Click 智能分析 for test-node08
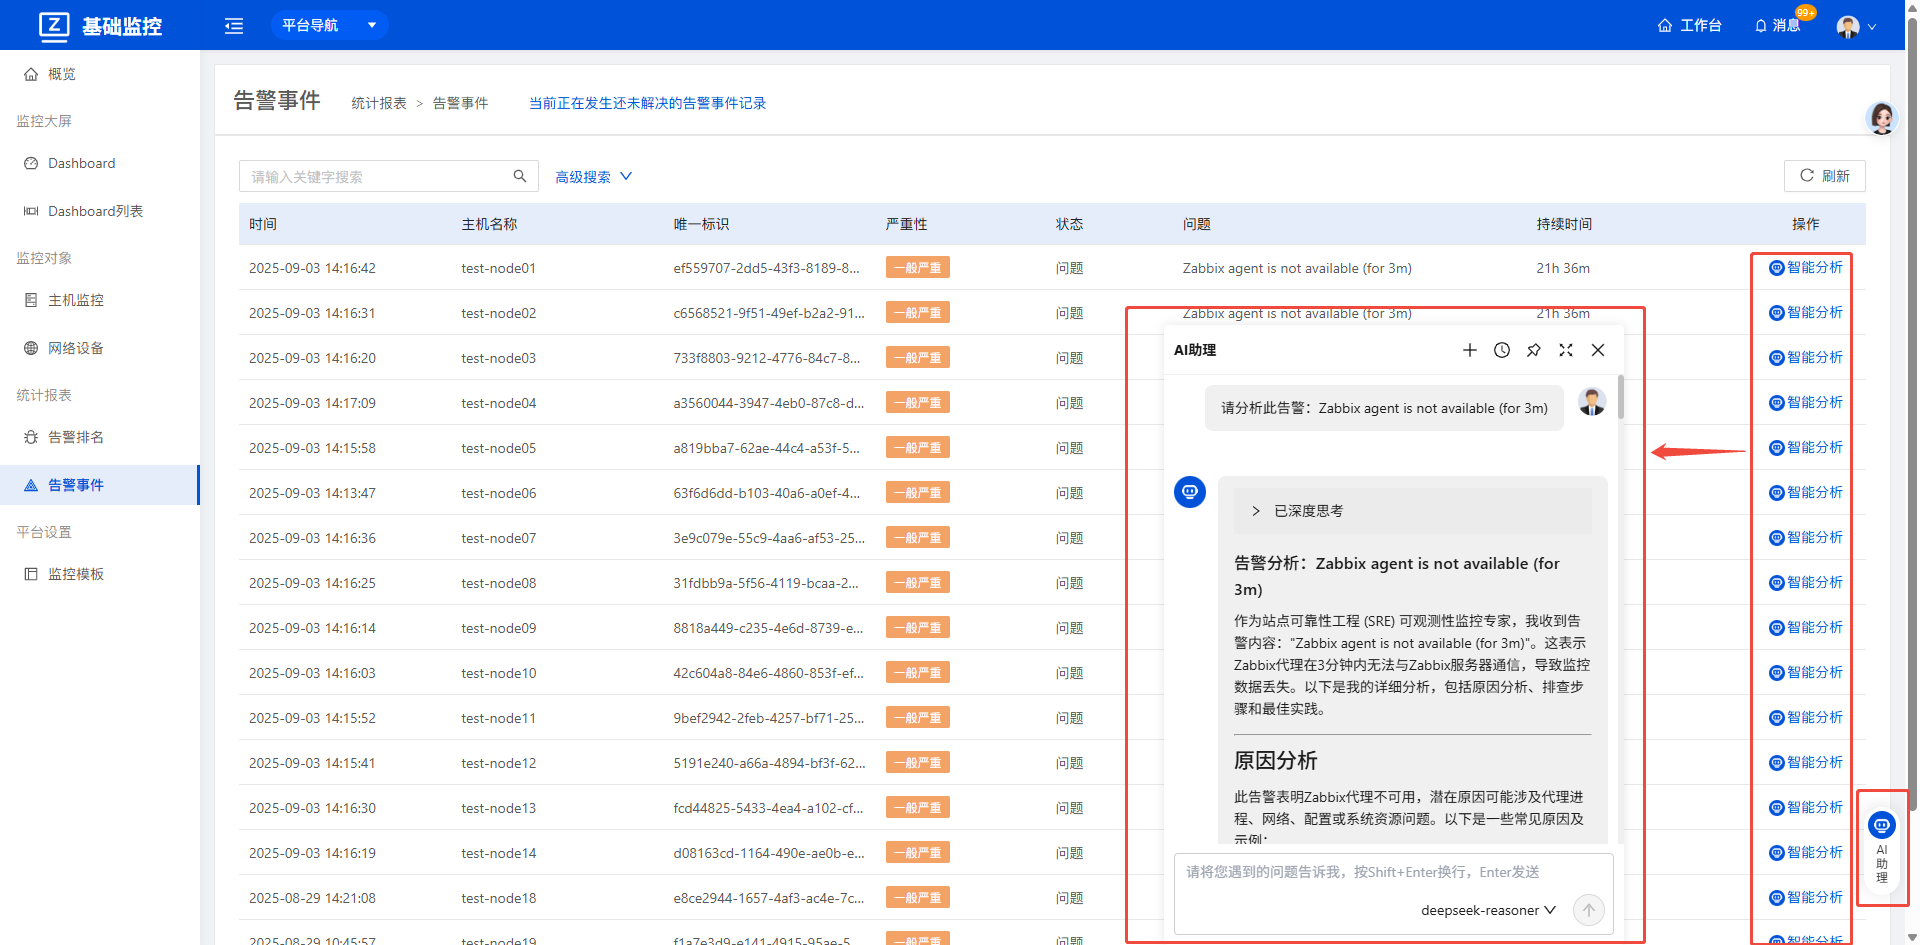The height and width of the screenshot is (945, 1920). pyautogui.click(x=1806, y=583)
